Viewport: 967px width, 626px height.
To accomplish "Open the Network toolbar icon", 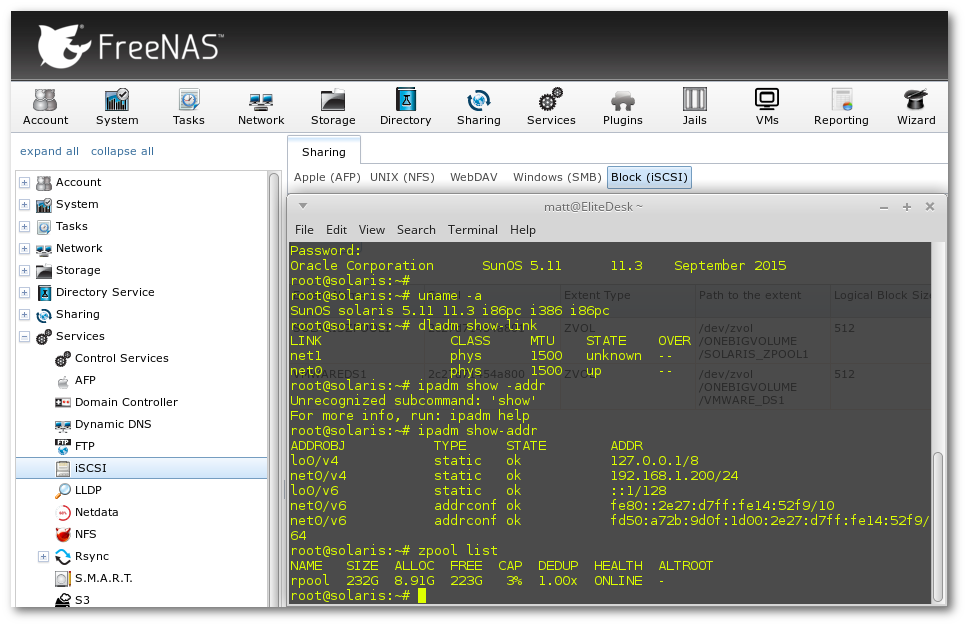I will click(x=261, y=107).
